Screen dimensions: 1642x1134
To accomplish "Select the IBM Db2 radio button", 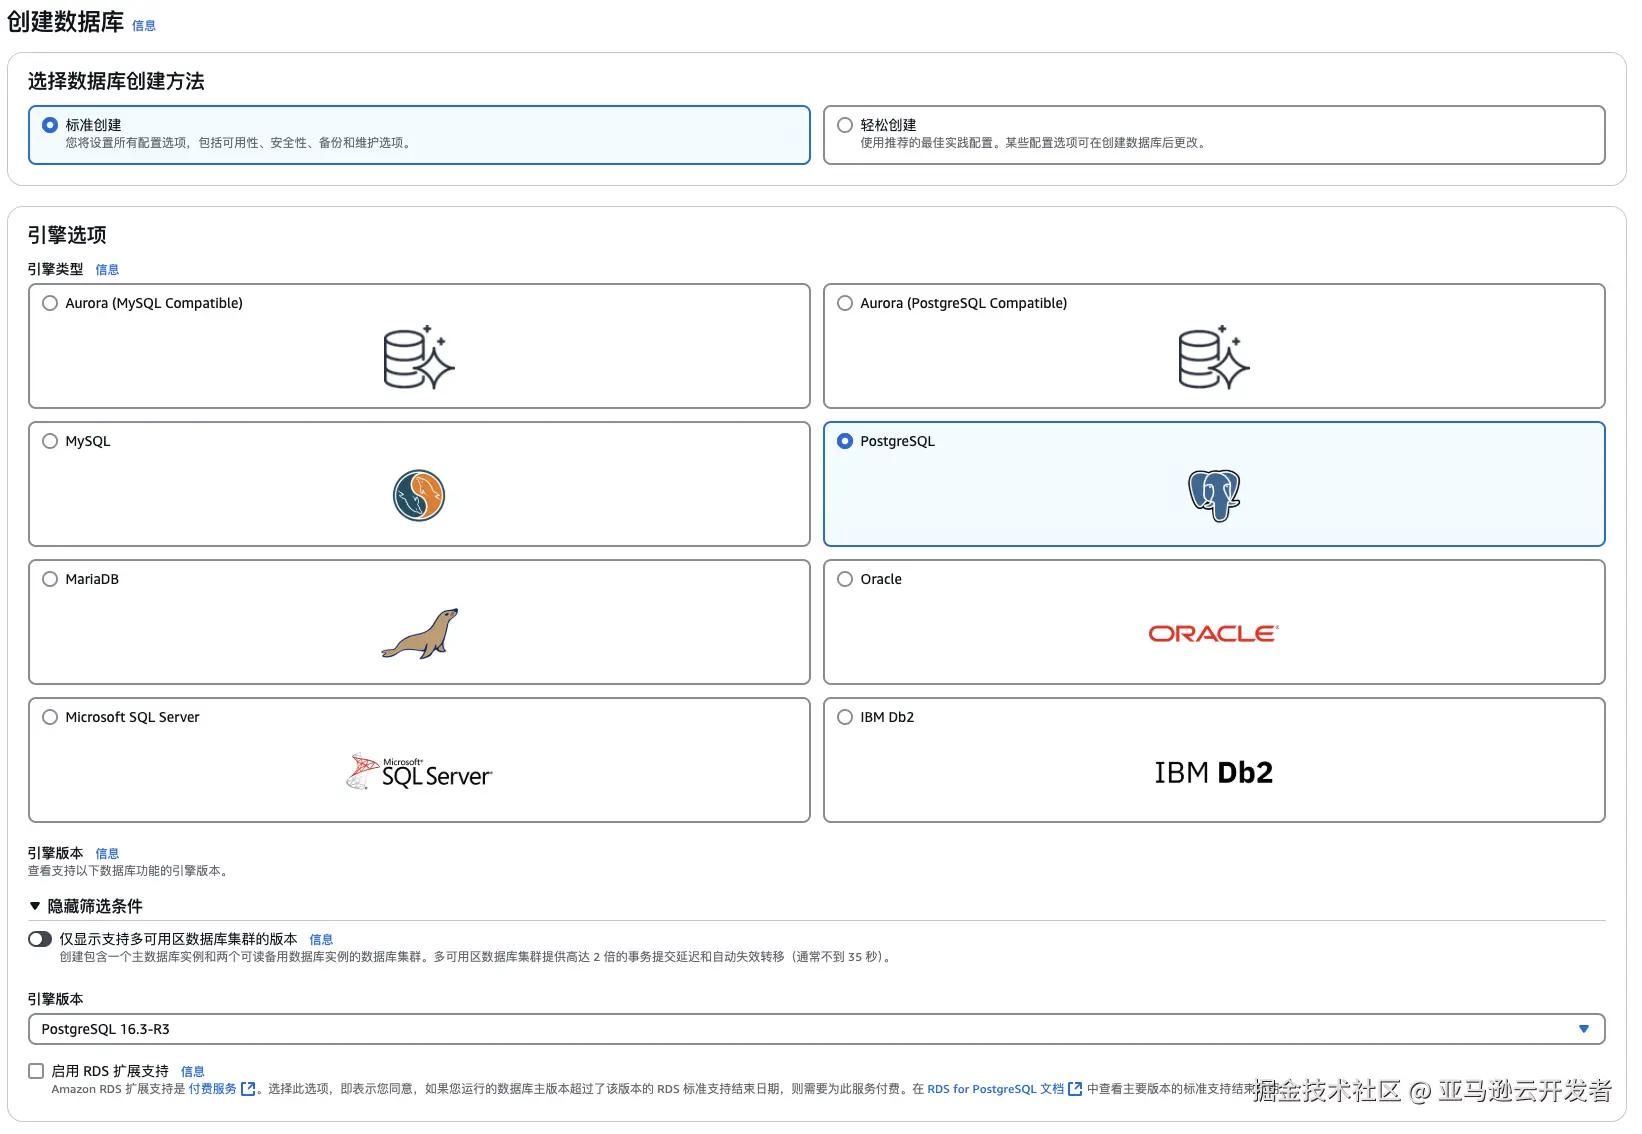I will pos(845,717).
